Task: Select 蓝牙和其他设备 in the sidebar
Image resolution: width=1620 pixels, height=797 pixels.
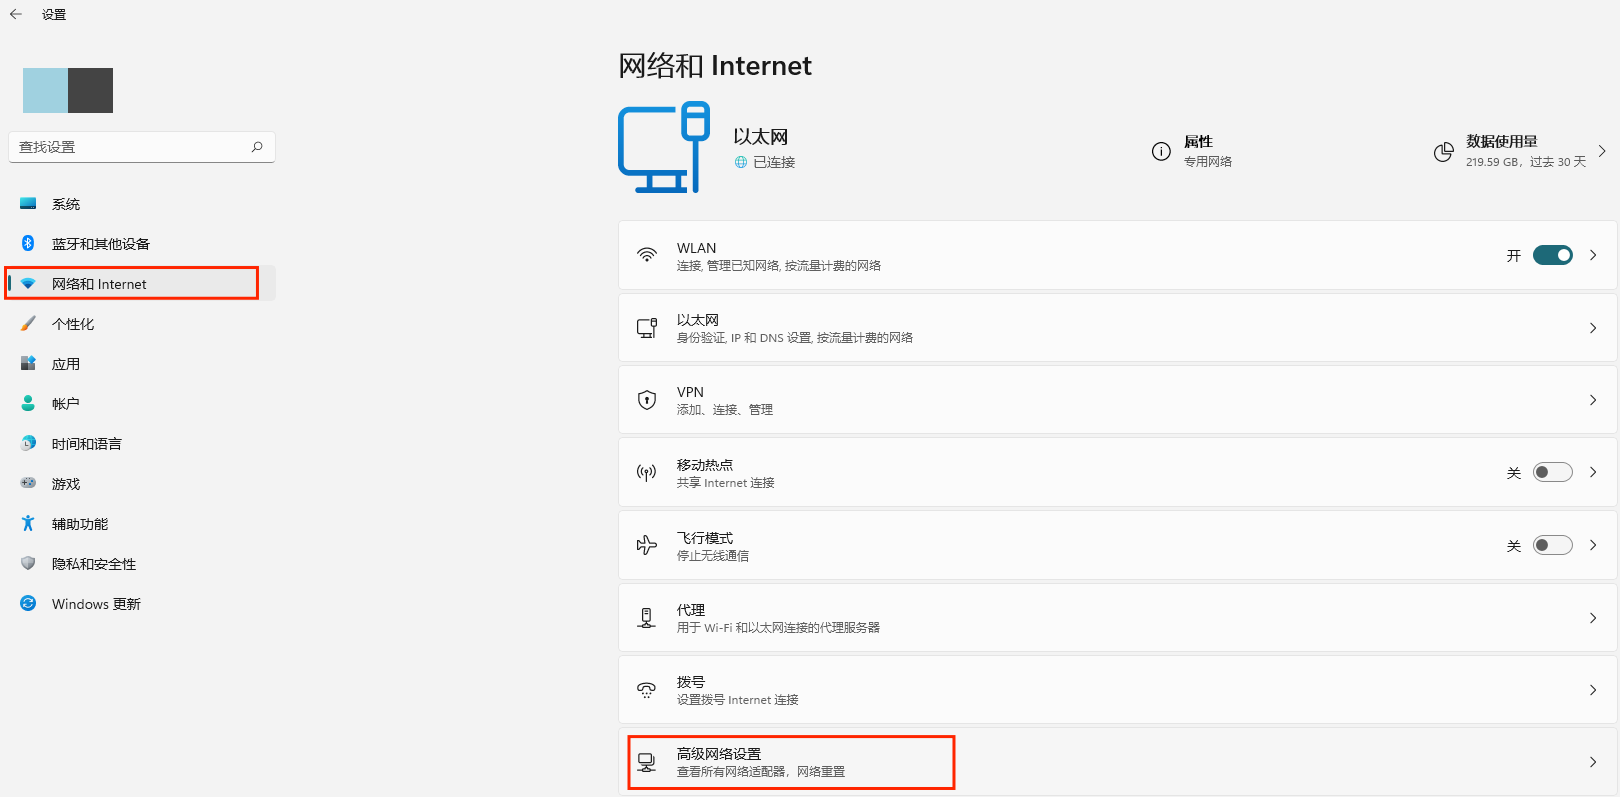Action: (x=141, y=244)
